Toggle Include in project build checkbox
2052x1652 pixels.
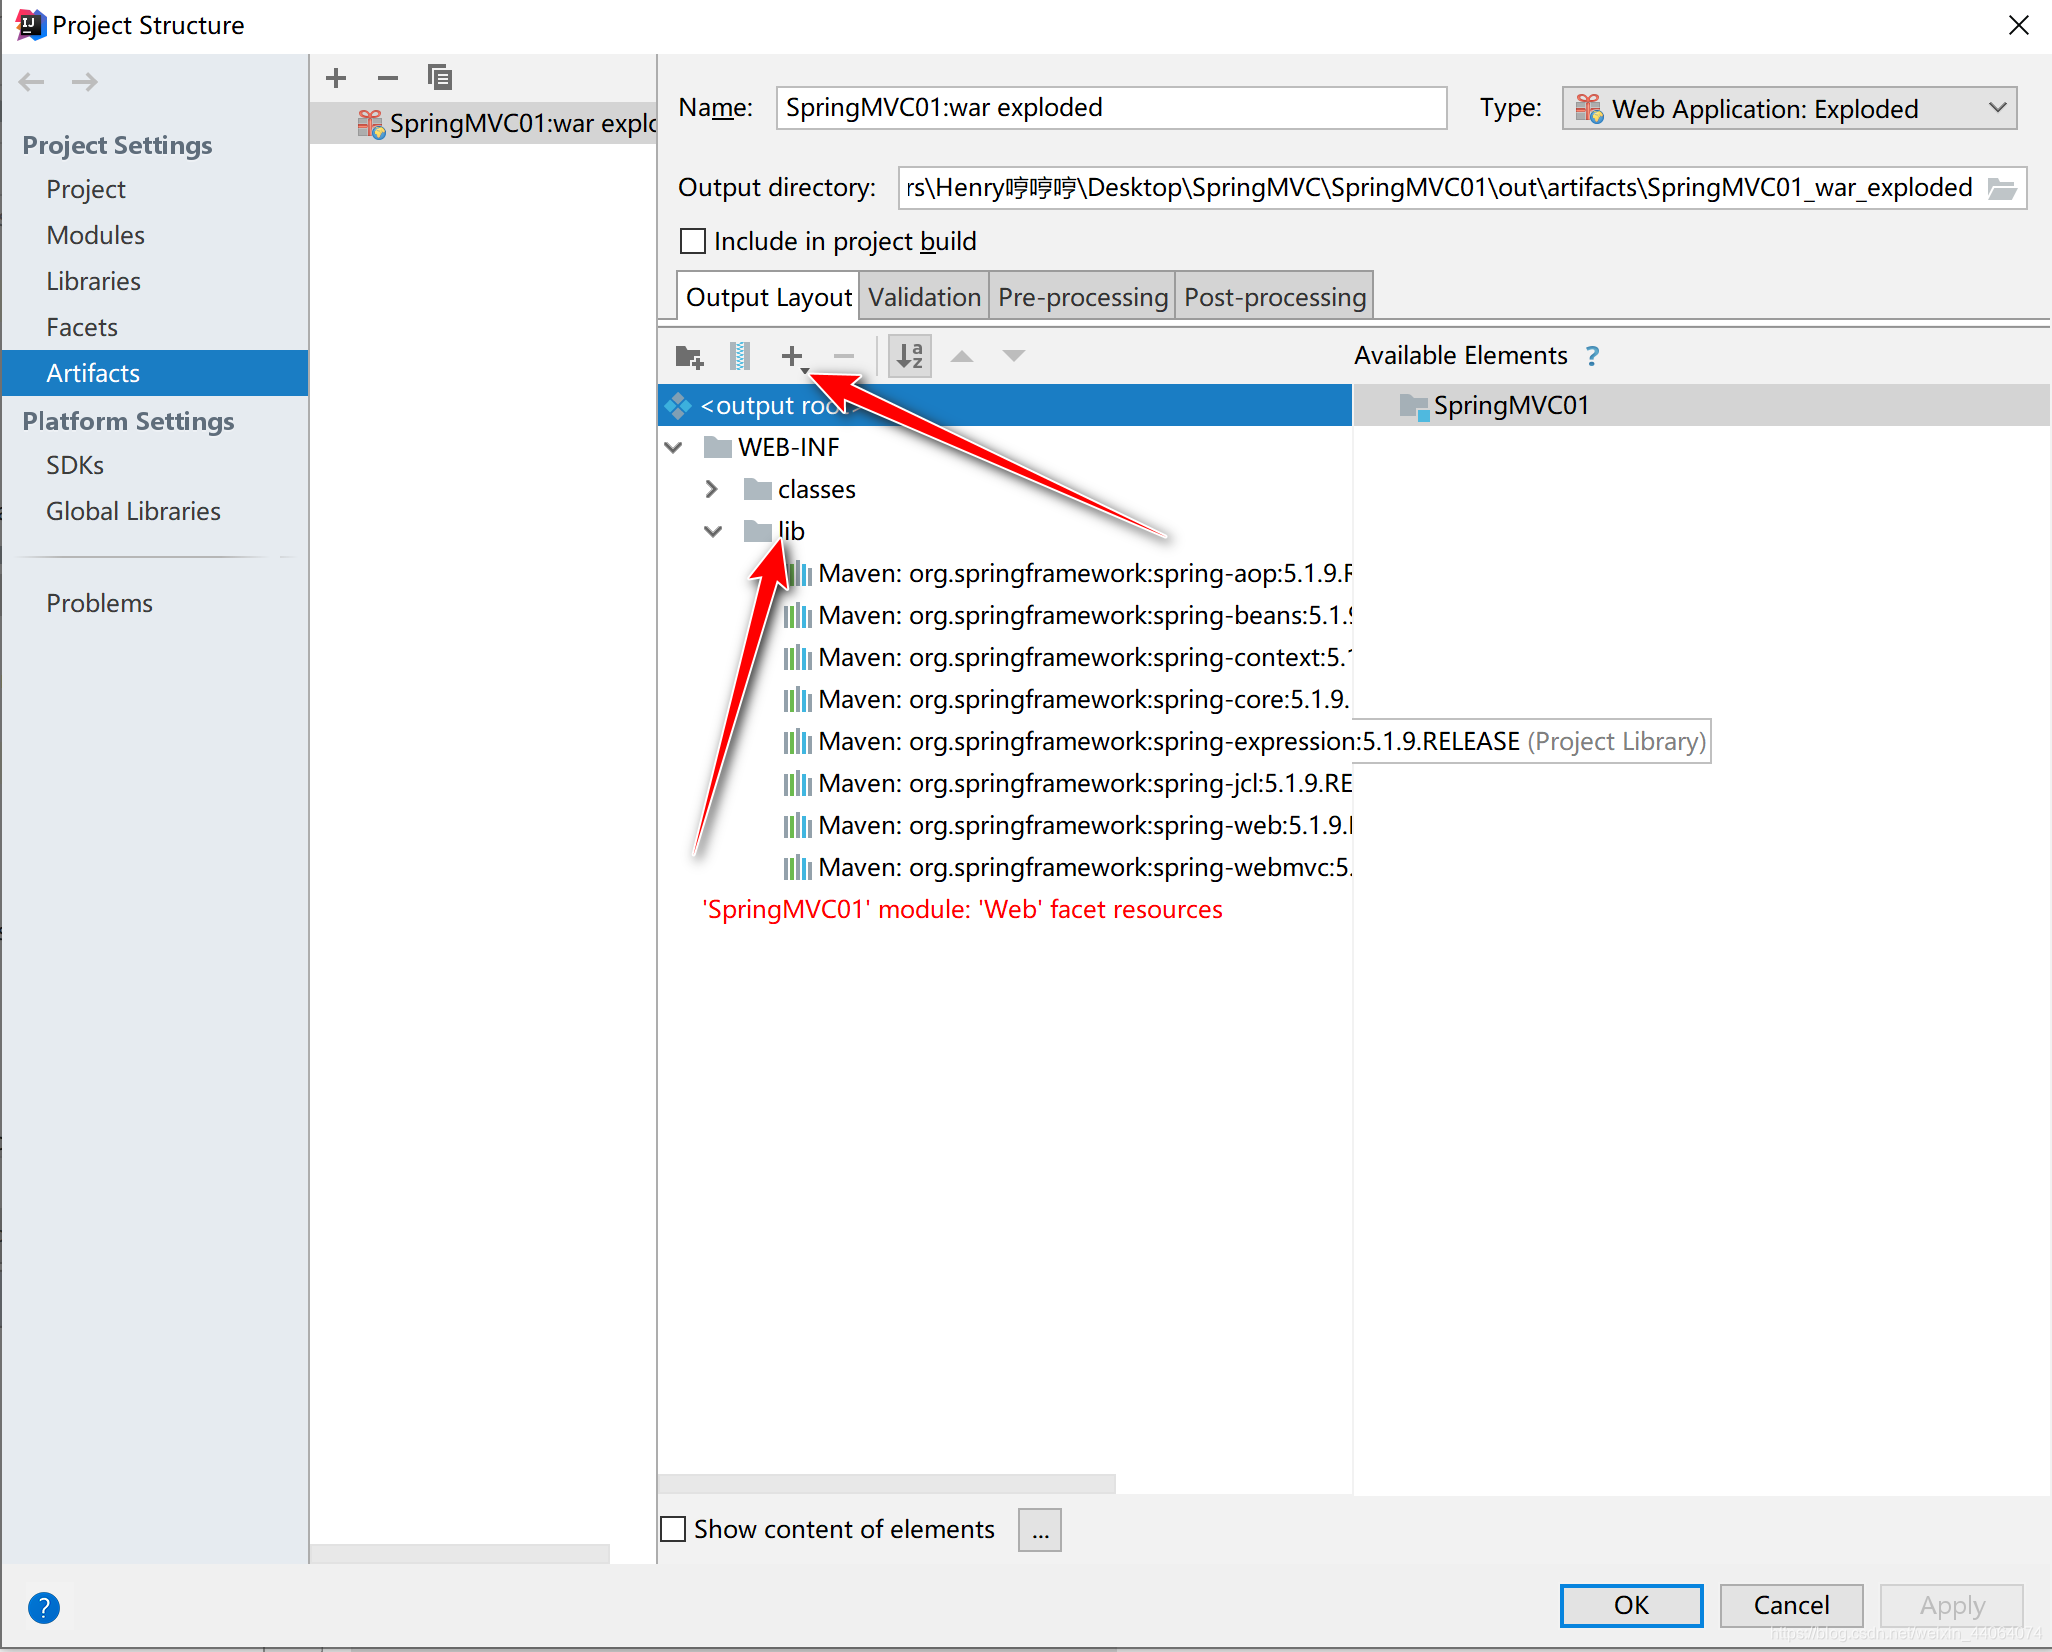693,241
